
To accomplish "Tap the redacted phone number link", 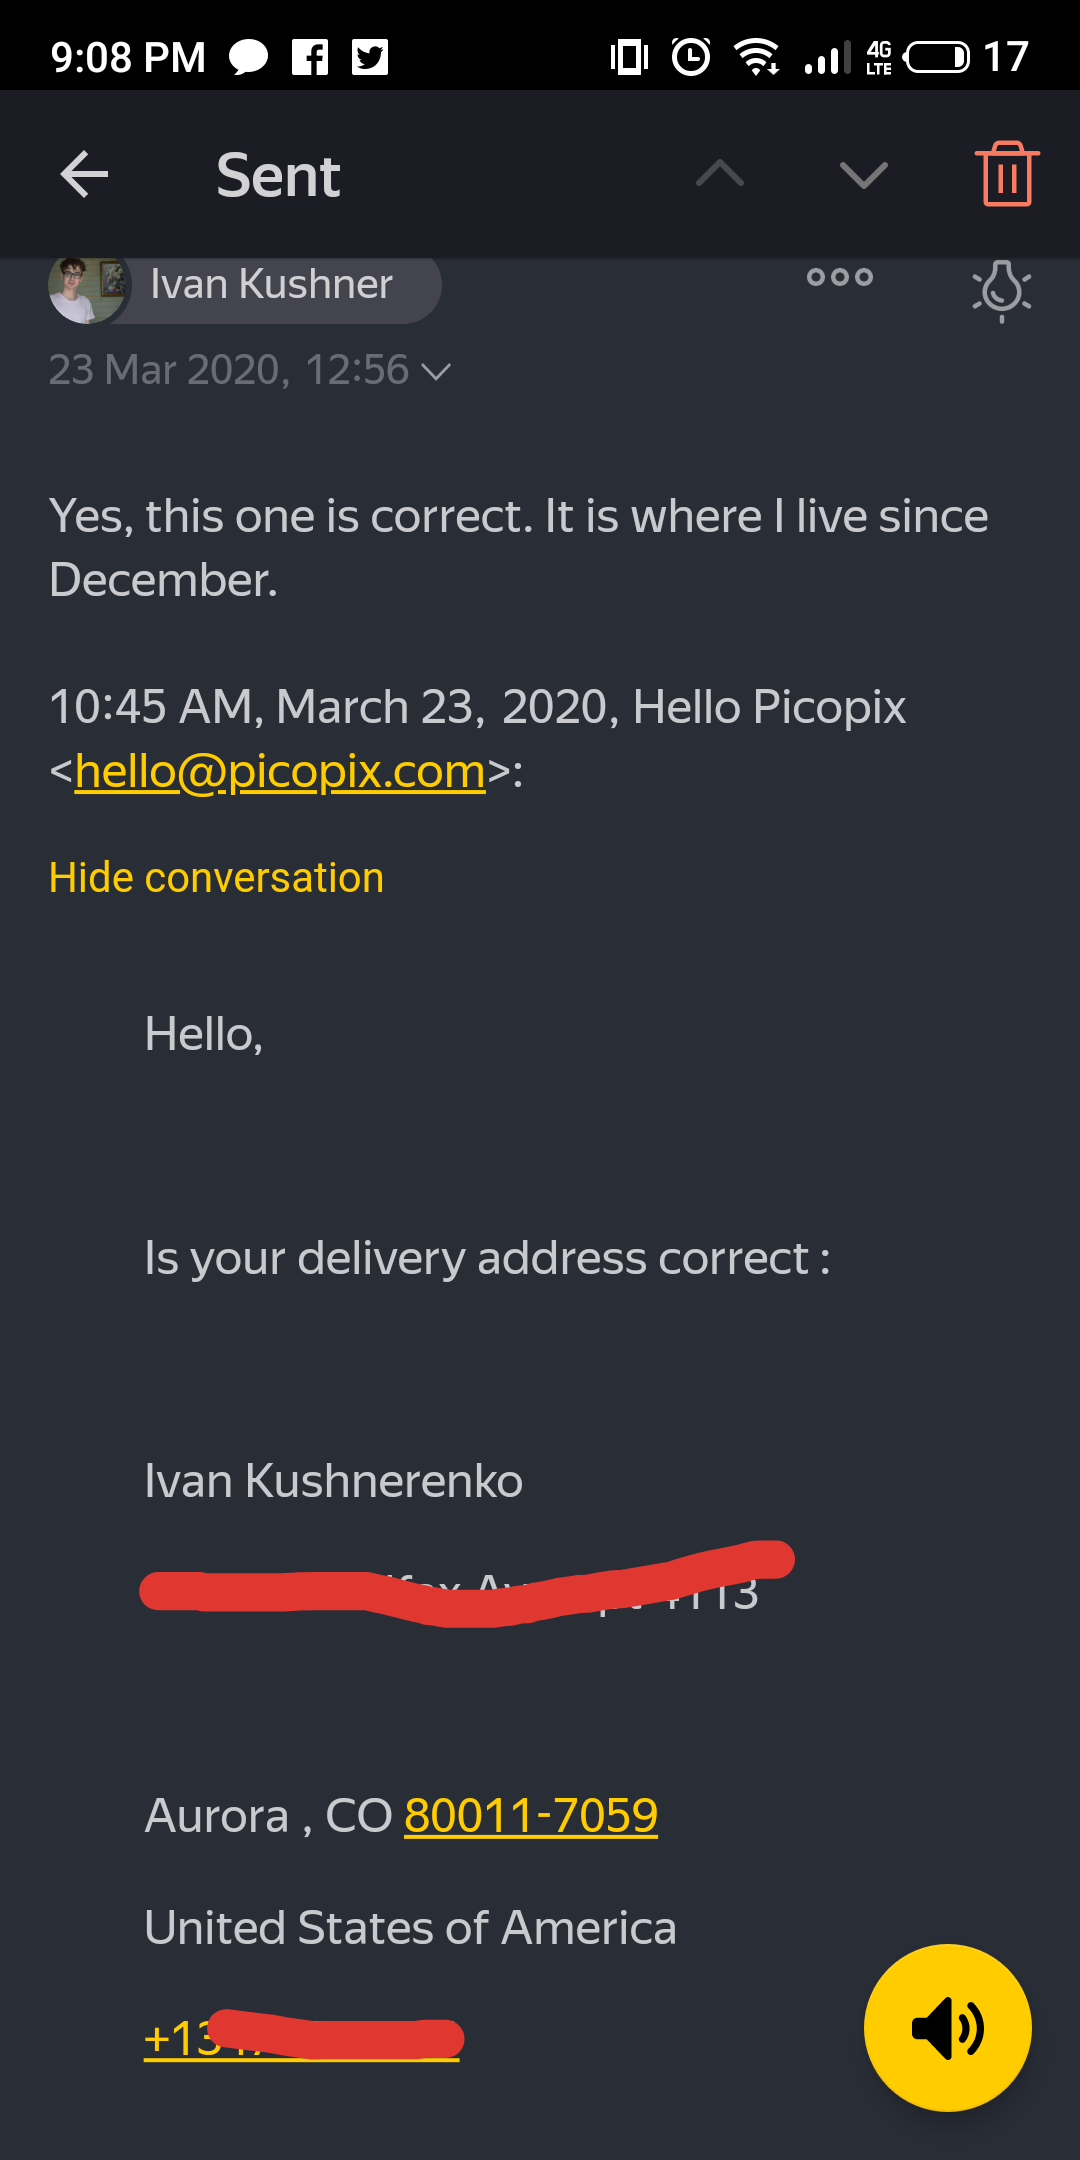I will (x=302, y=2038).
